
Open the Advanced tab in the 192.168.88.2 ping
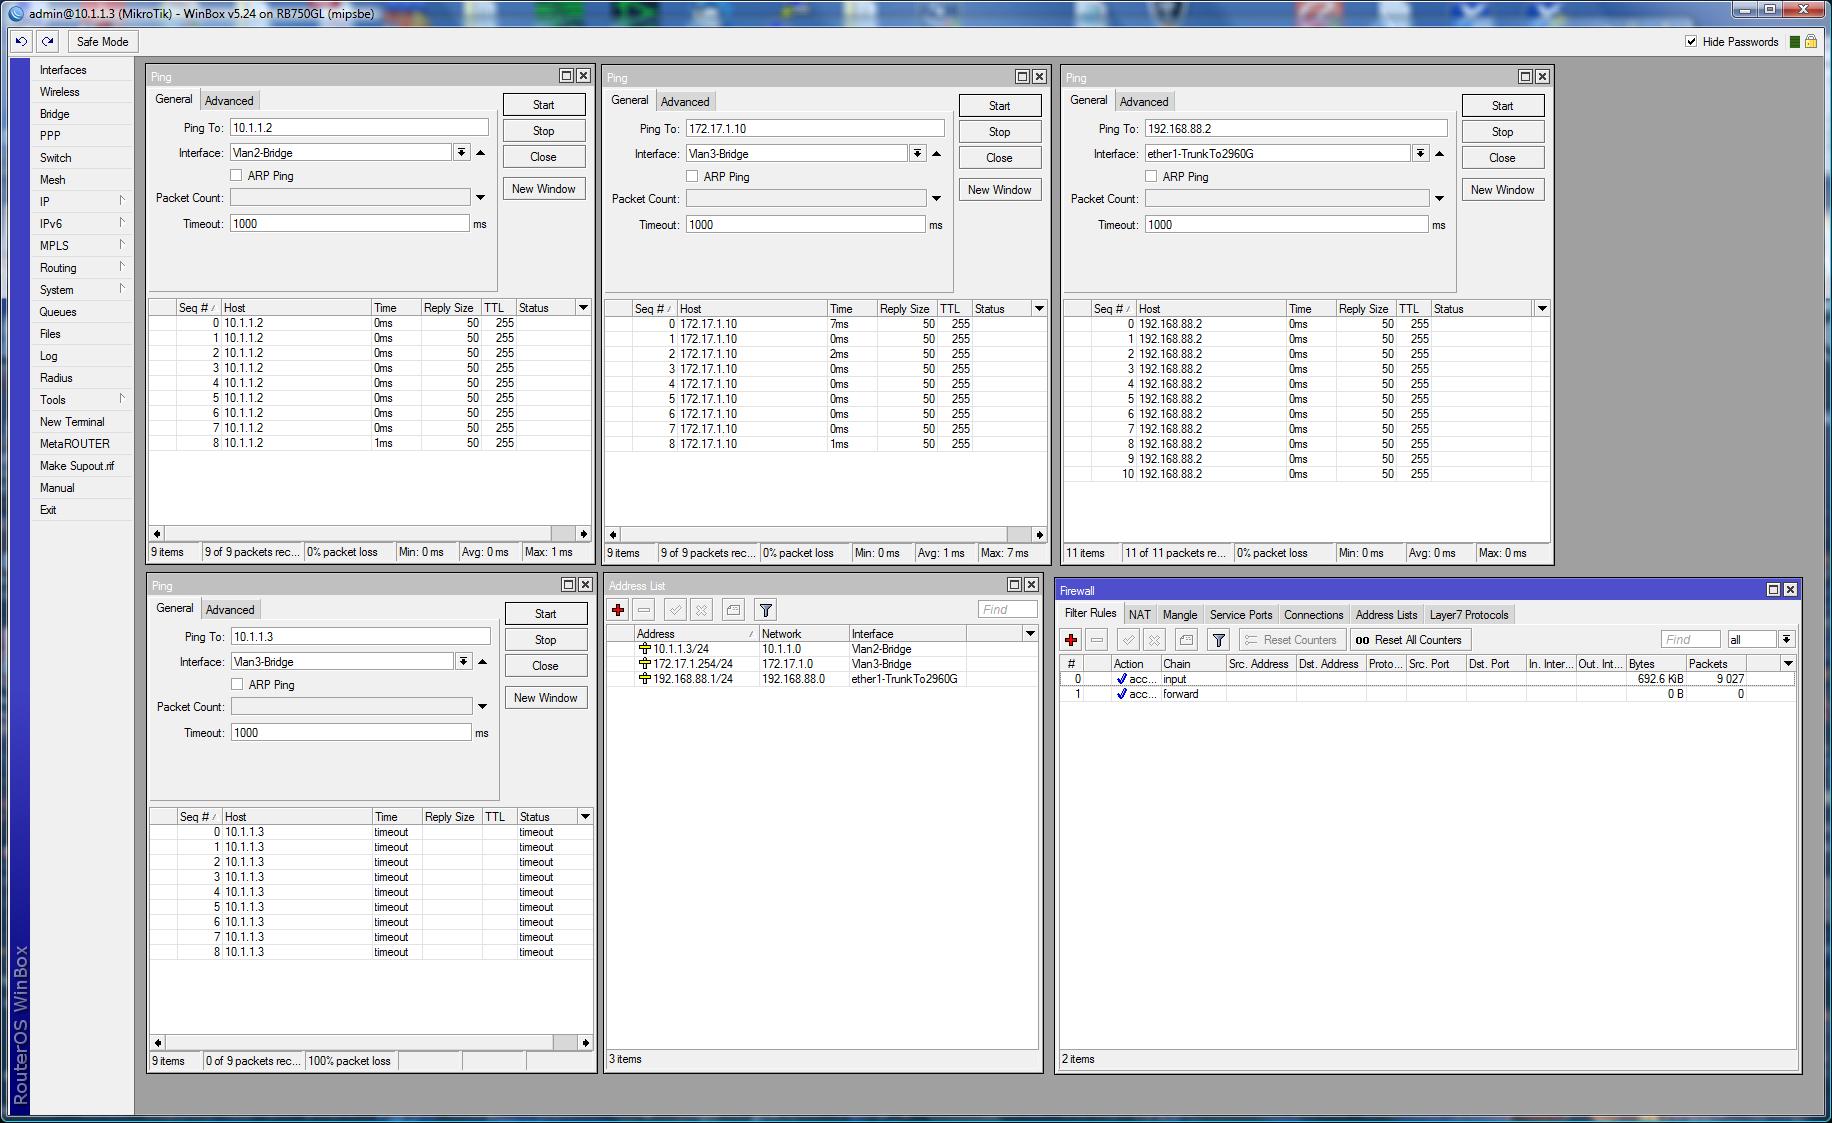tap(1144, 100)
